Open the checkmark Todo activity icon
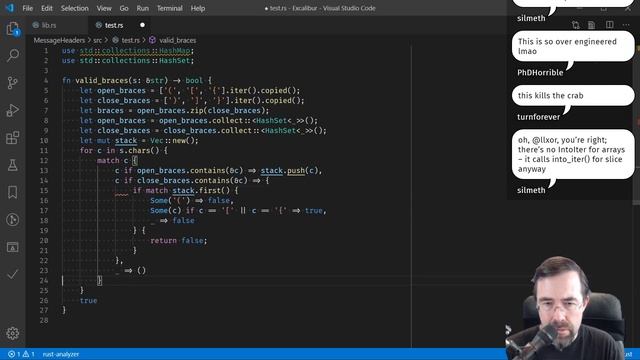This screenshot has width=640, height=360. pos(13,274)
